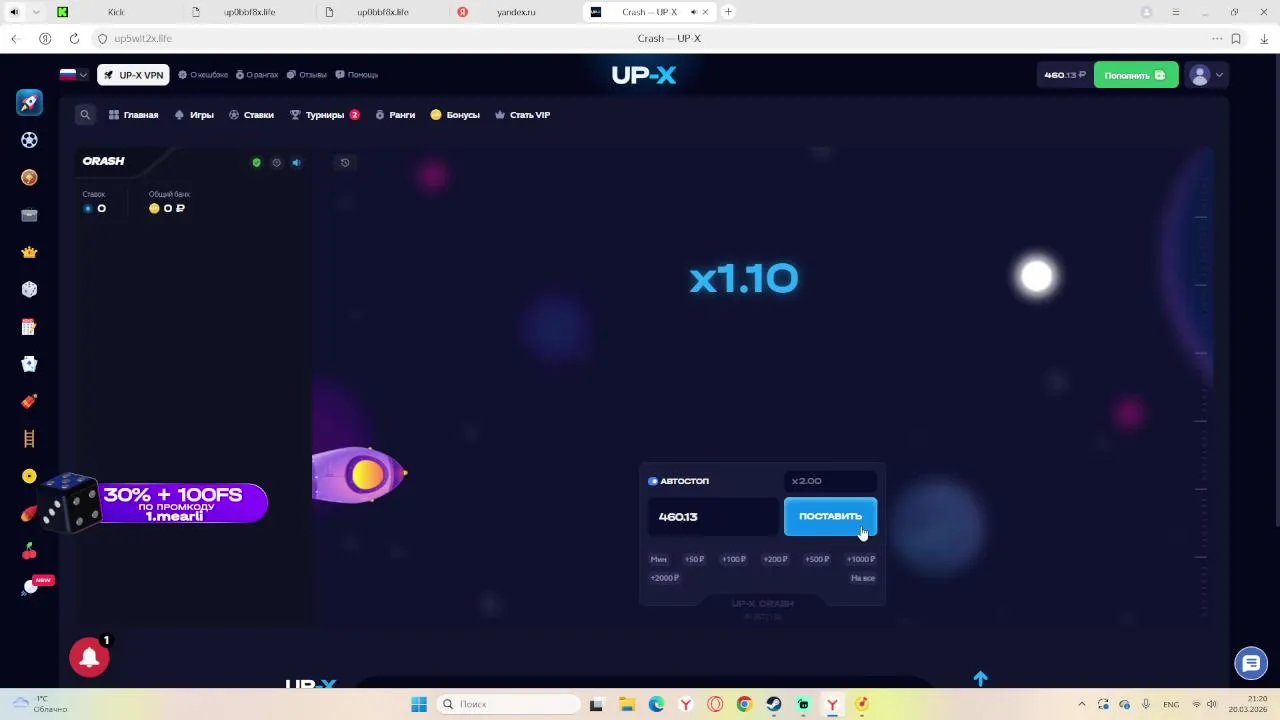Switch to the Kick browser tab

[x=116, y=12]
